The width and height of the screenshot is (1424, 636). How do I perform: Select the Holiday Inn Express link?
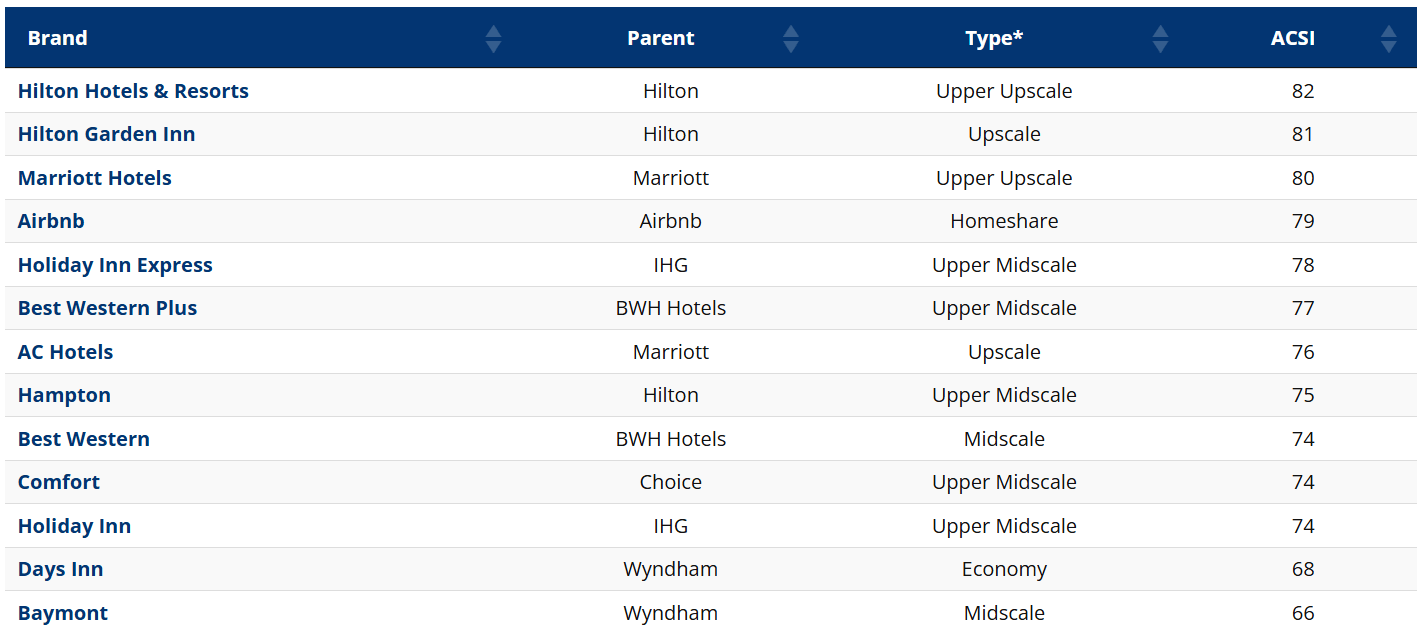click(x=115, y=265)
